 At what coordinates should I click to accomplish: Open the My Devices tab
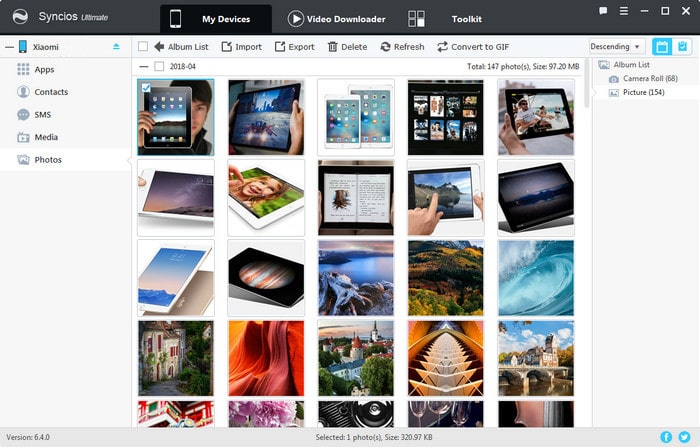[x=216, y=19]
